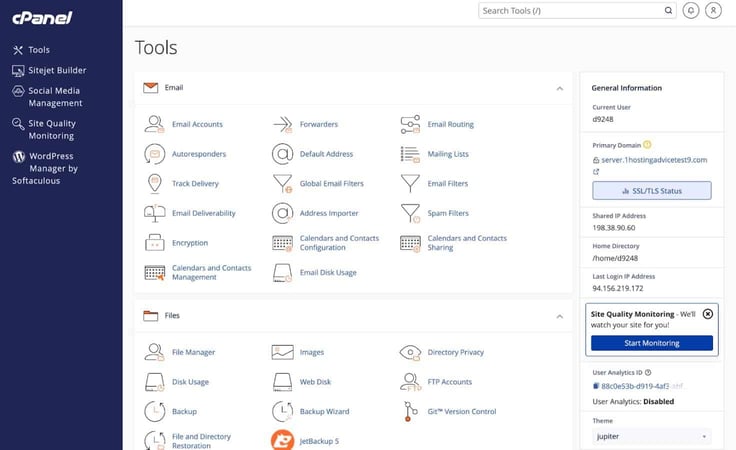This screenshot has height=450, width=736.
Task: Click Calendars and Contacts Sharing icon
Action: point(410,243)
